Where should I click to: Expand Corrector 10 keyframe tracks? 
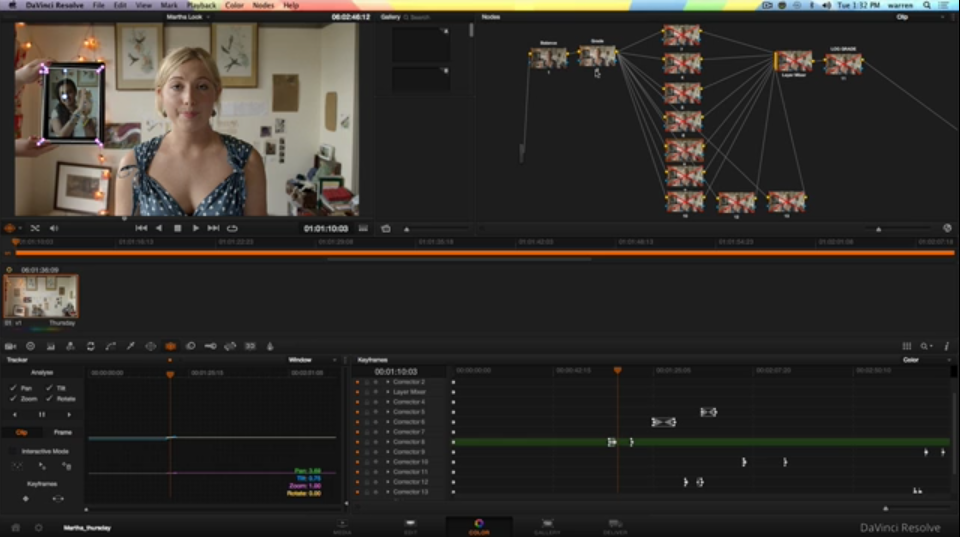388,462
